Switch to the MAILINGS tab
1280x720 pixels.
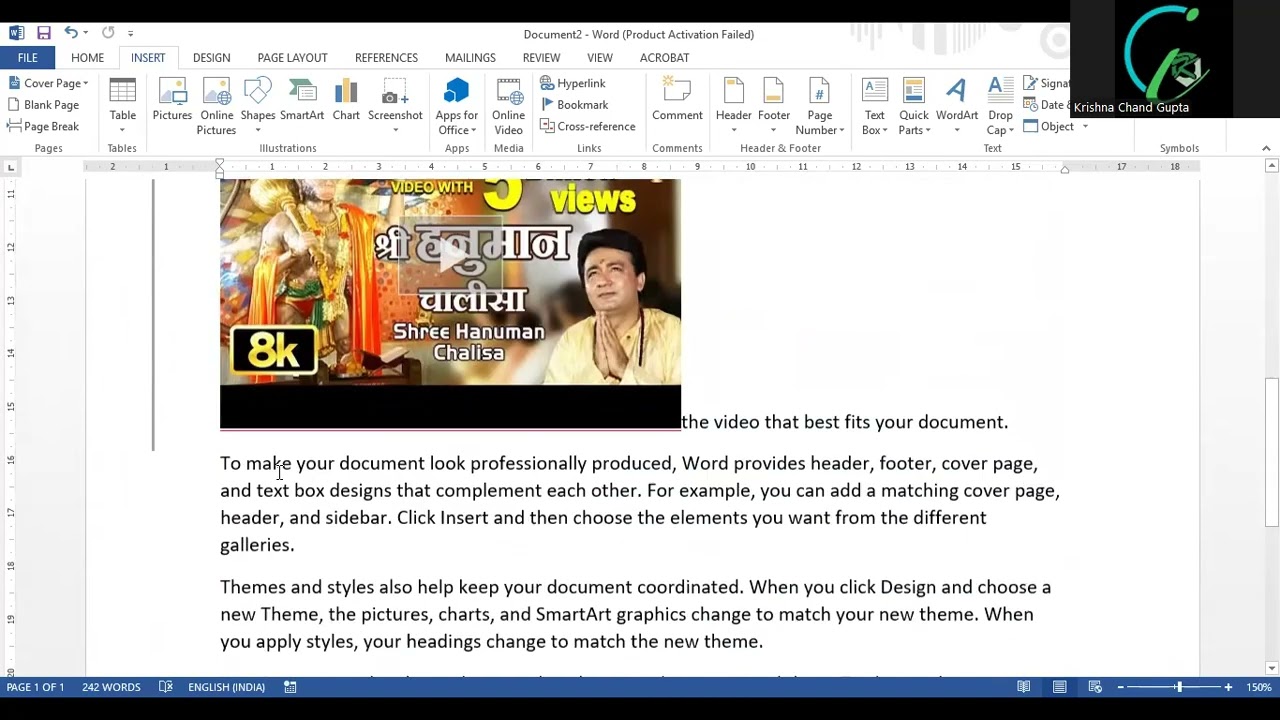click(470, 58)
